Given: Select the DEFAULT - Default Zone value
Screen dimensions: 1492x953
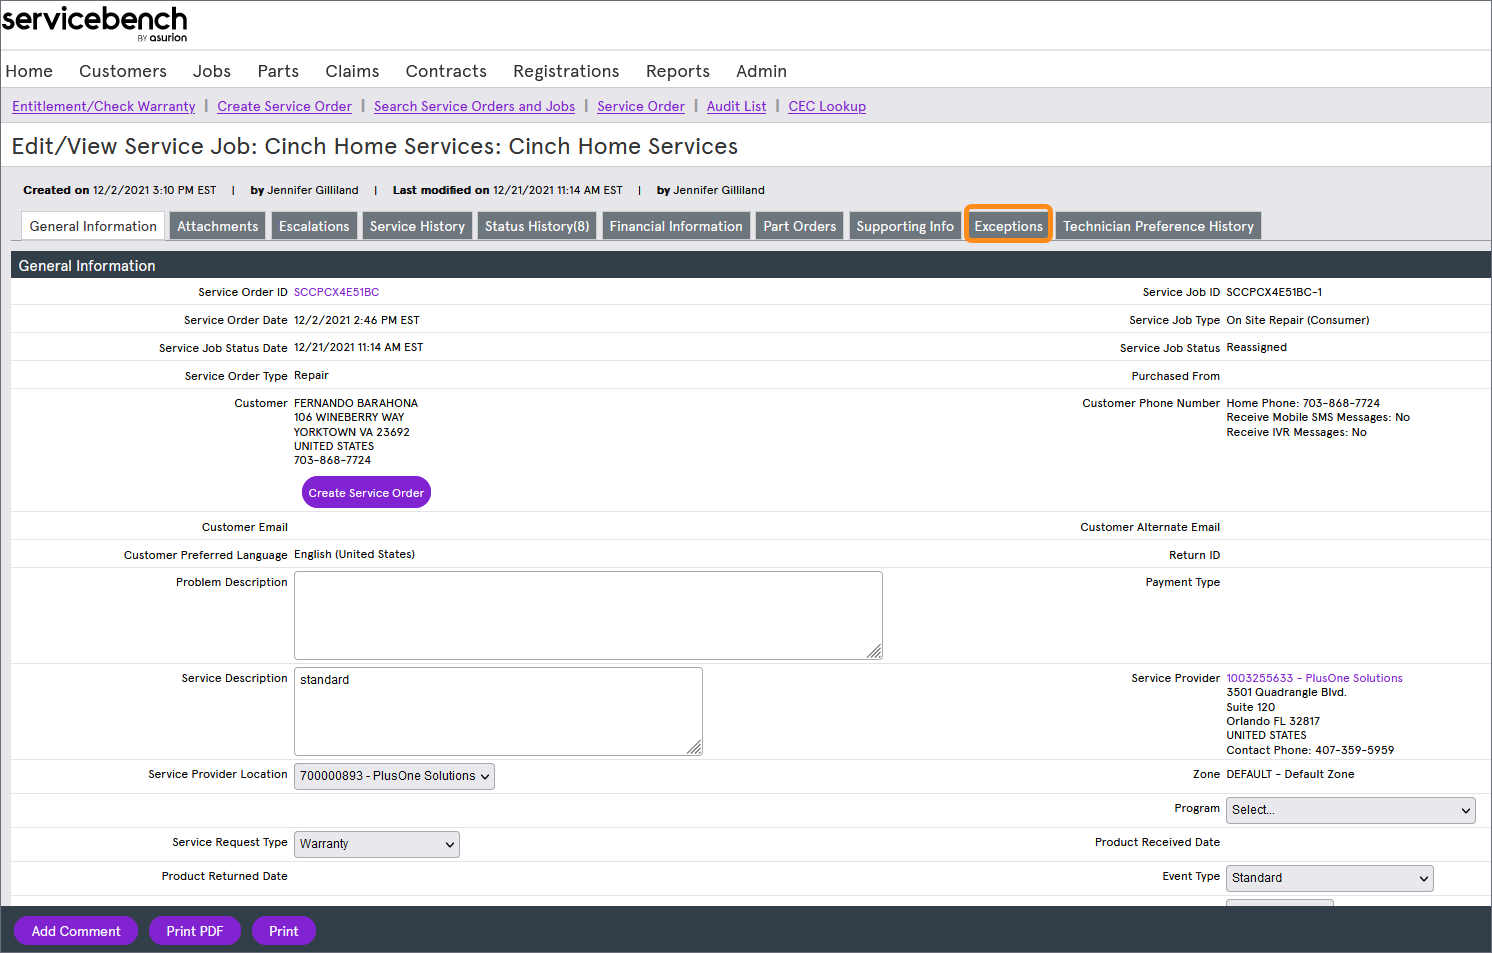Looking at the screenshot, I should click(1291, 774).
